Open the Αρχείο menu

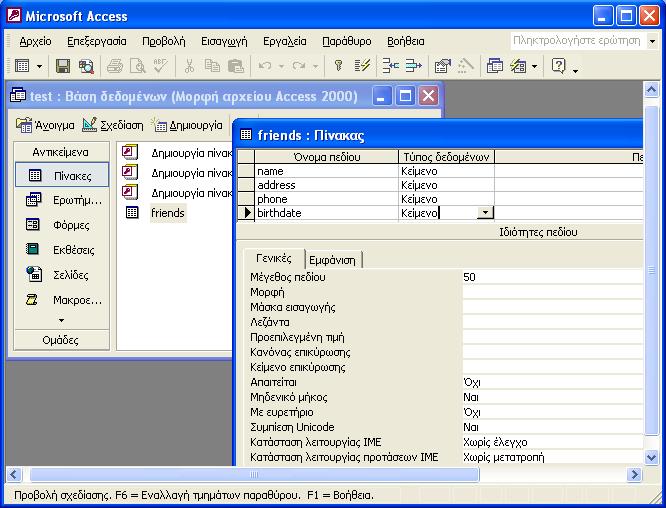point(35,41)
